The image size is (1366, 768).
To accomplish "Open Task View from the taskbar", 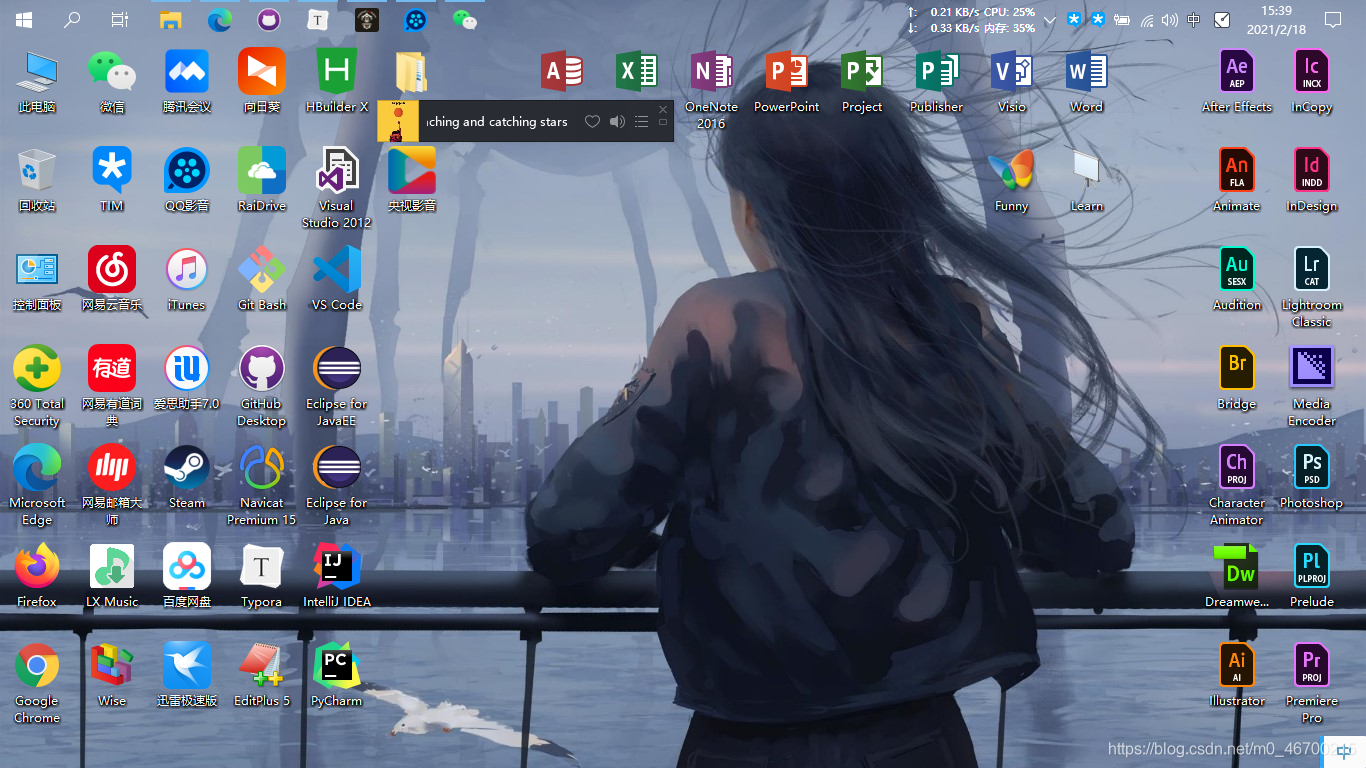I will pyautogui.click(x=120, y=19).
